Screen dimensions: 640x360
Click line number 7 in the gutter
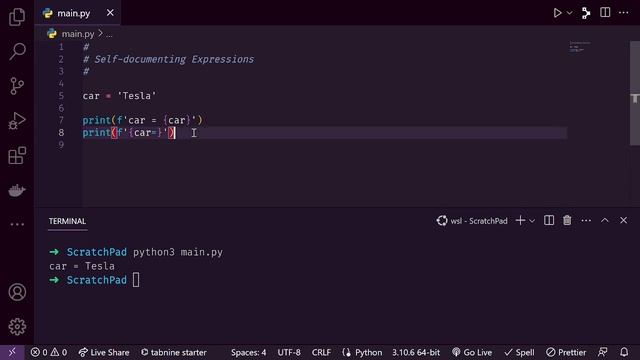click(x=61, y=120)
